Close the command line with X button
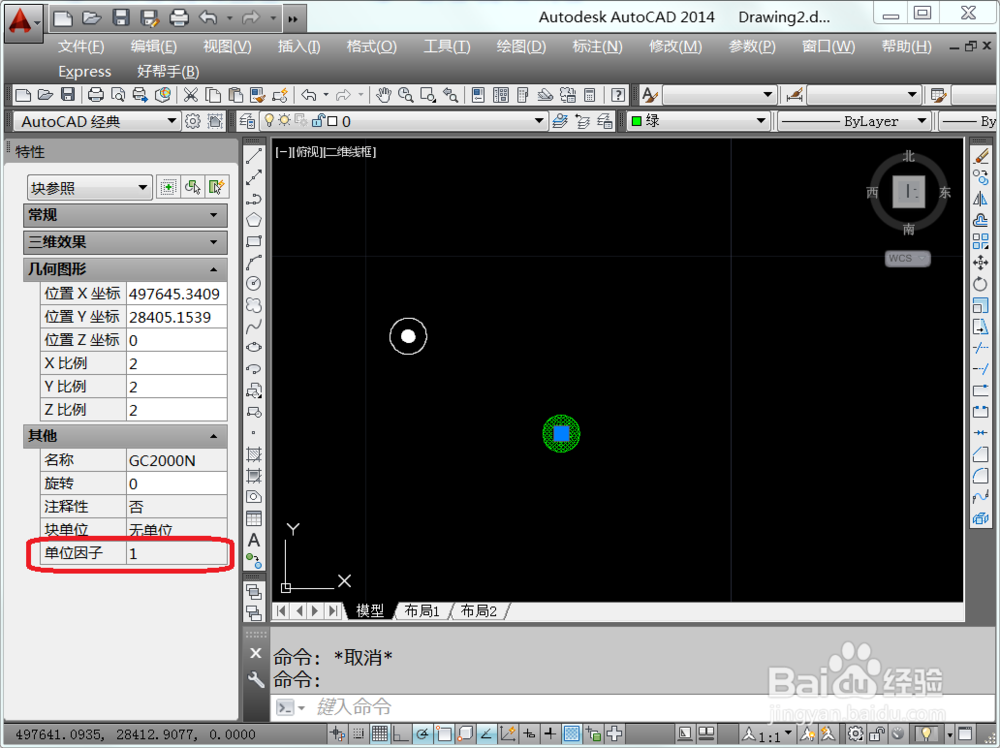This screenshot has width=1000, height=748. point(256,653)
